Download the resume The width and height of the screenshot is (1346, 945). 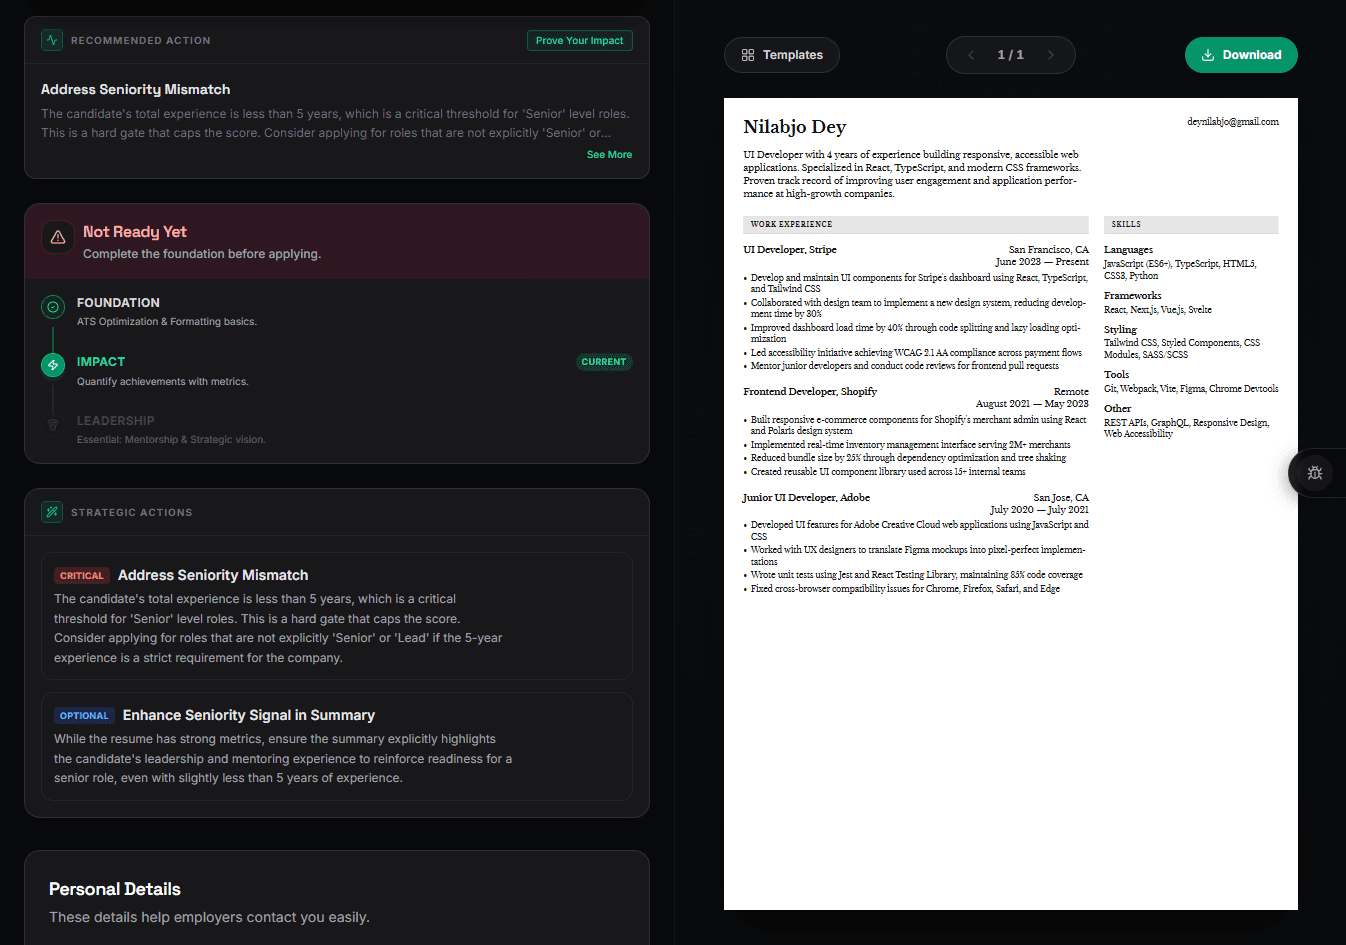(1240, 55)
